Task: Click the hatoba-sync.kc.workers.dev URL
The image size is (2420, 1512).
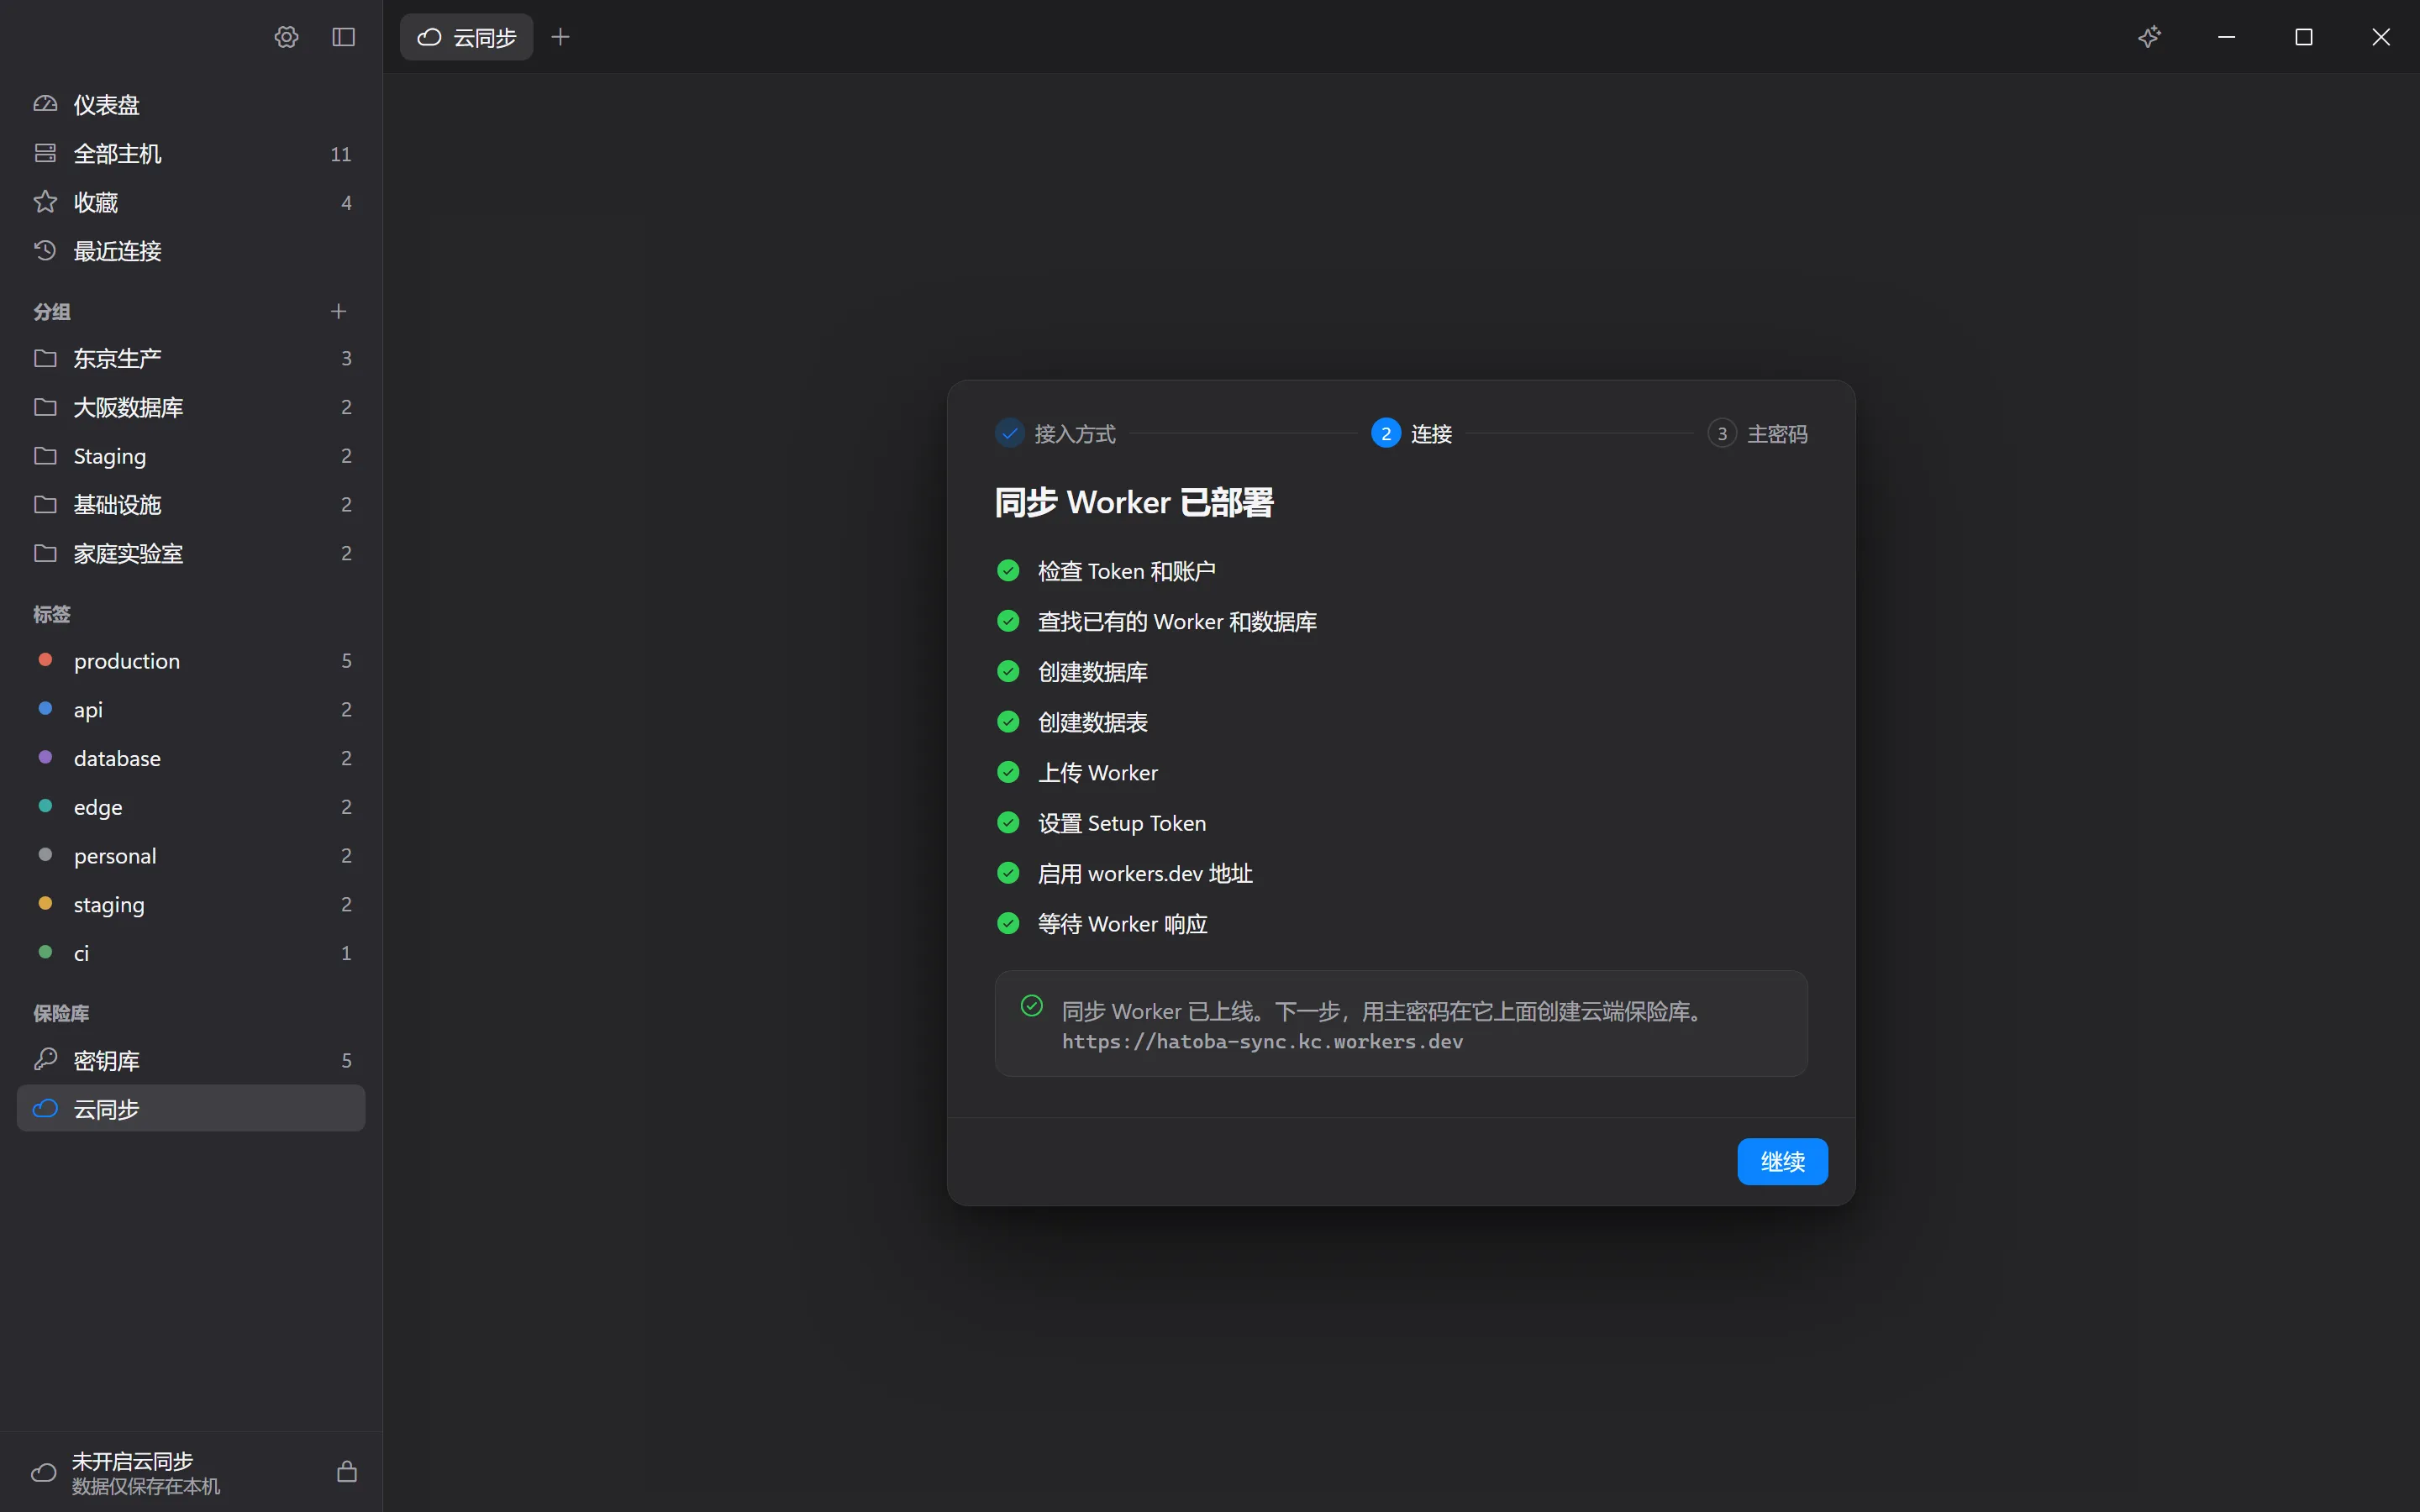Action: point(1262,1041)
